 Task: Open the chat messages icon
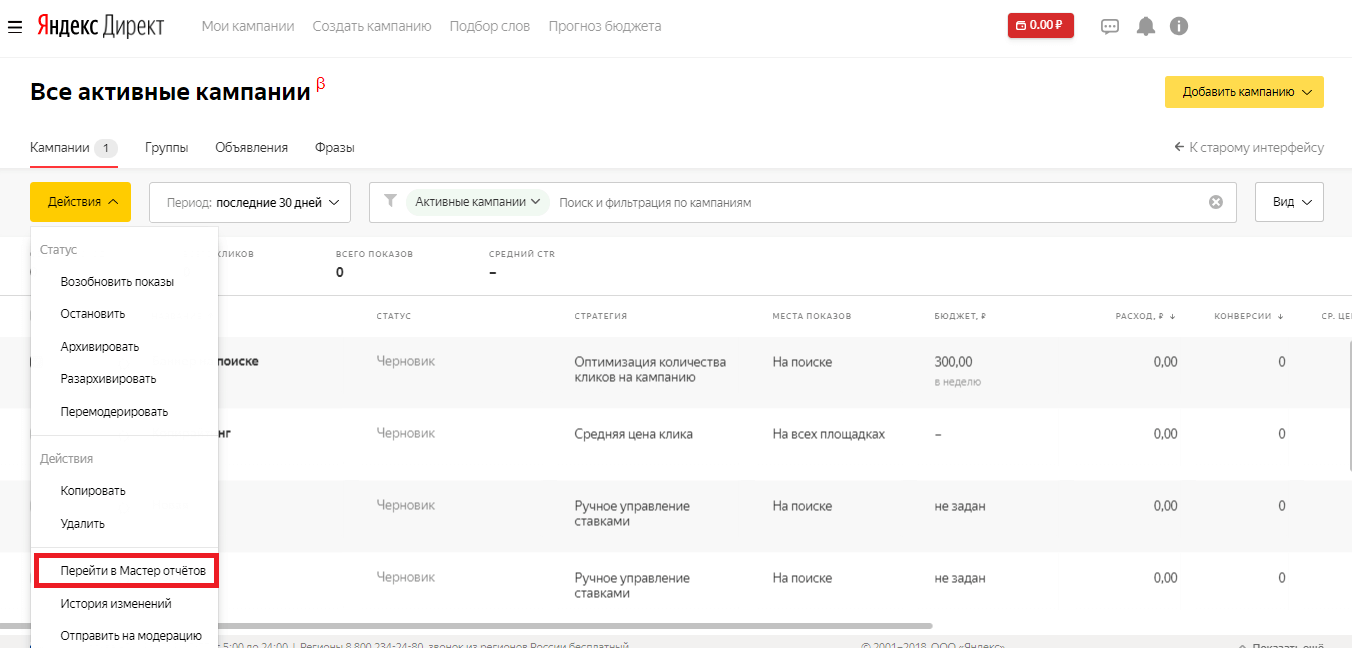pyautogui.click(x=1109, y=27)
